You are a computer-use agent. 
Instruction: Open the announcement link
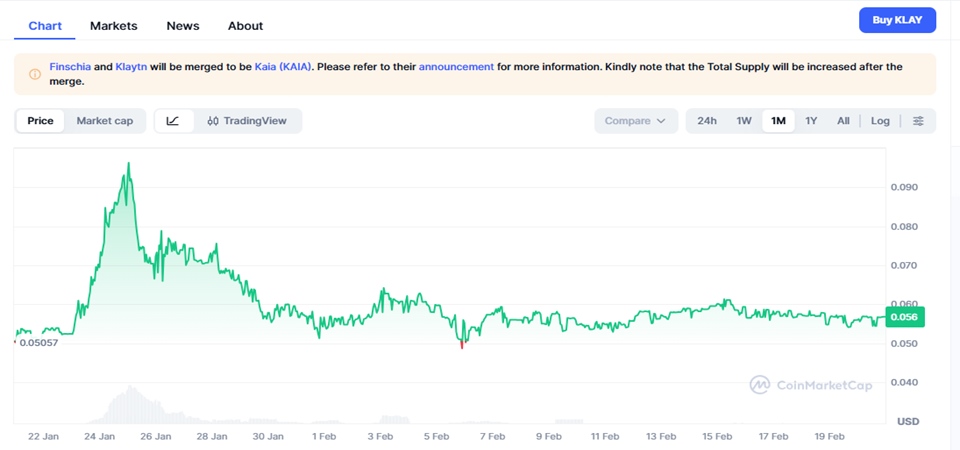[x=456, y=67]
